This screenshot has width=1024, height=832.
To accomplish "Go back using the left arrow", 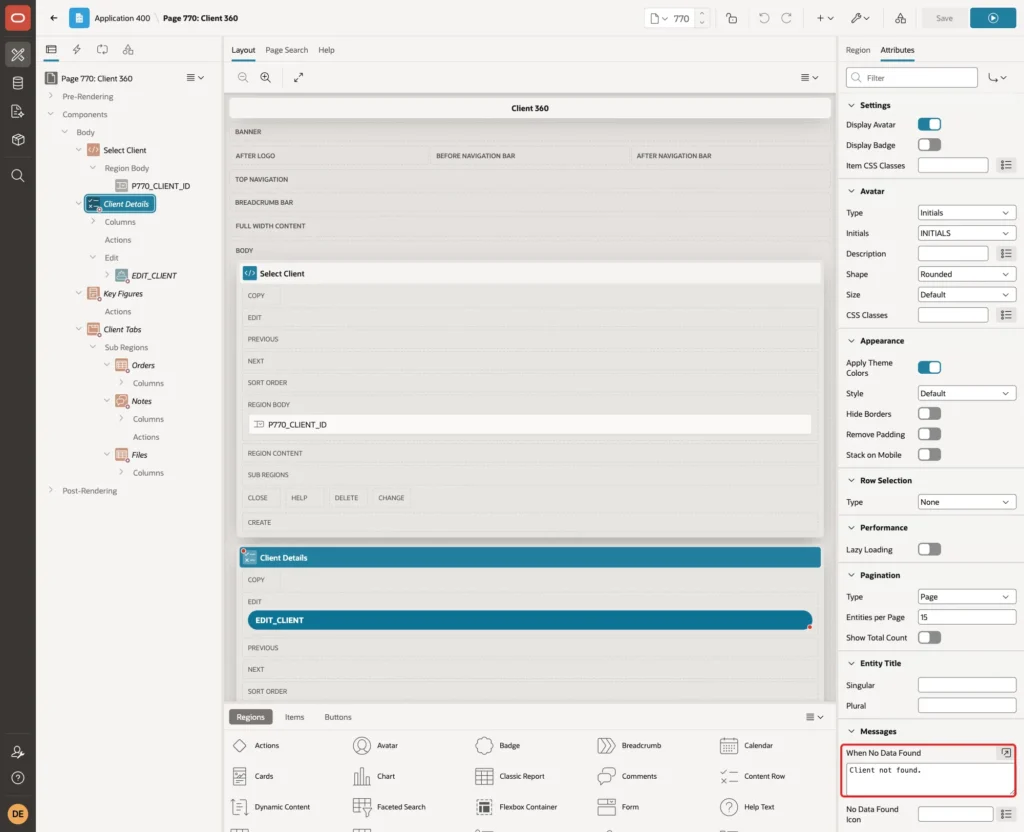I will pyautogui.click(x=54, y=18).
